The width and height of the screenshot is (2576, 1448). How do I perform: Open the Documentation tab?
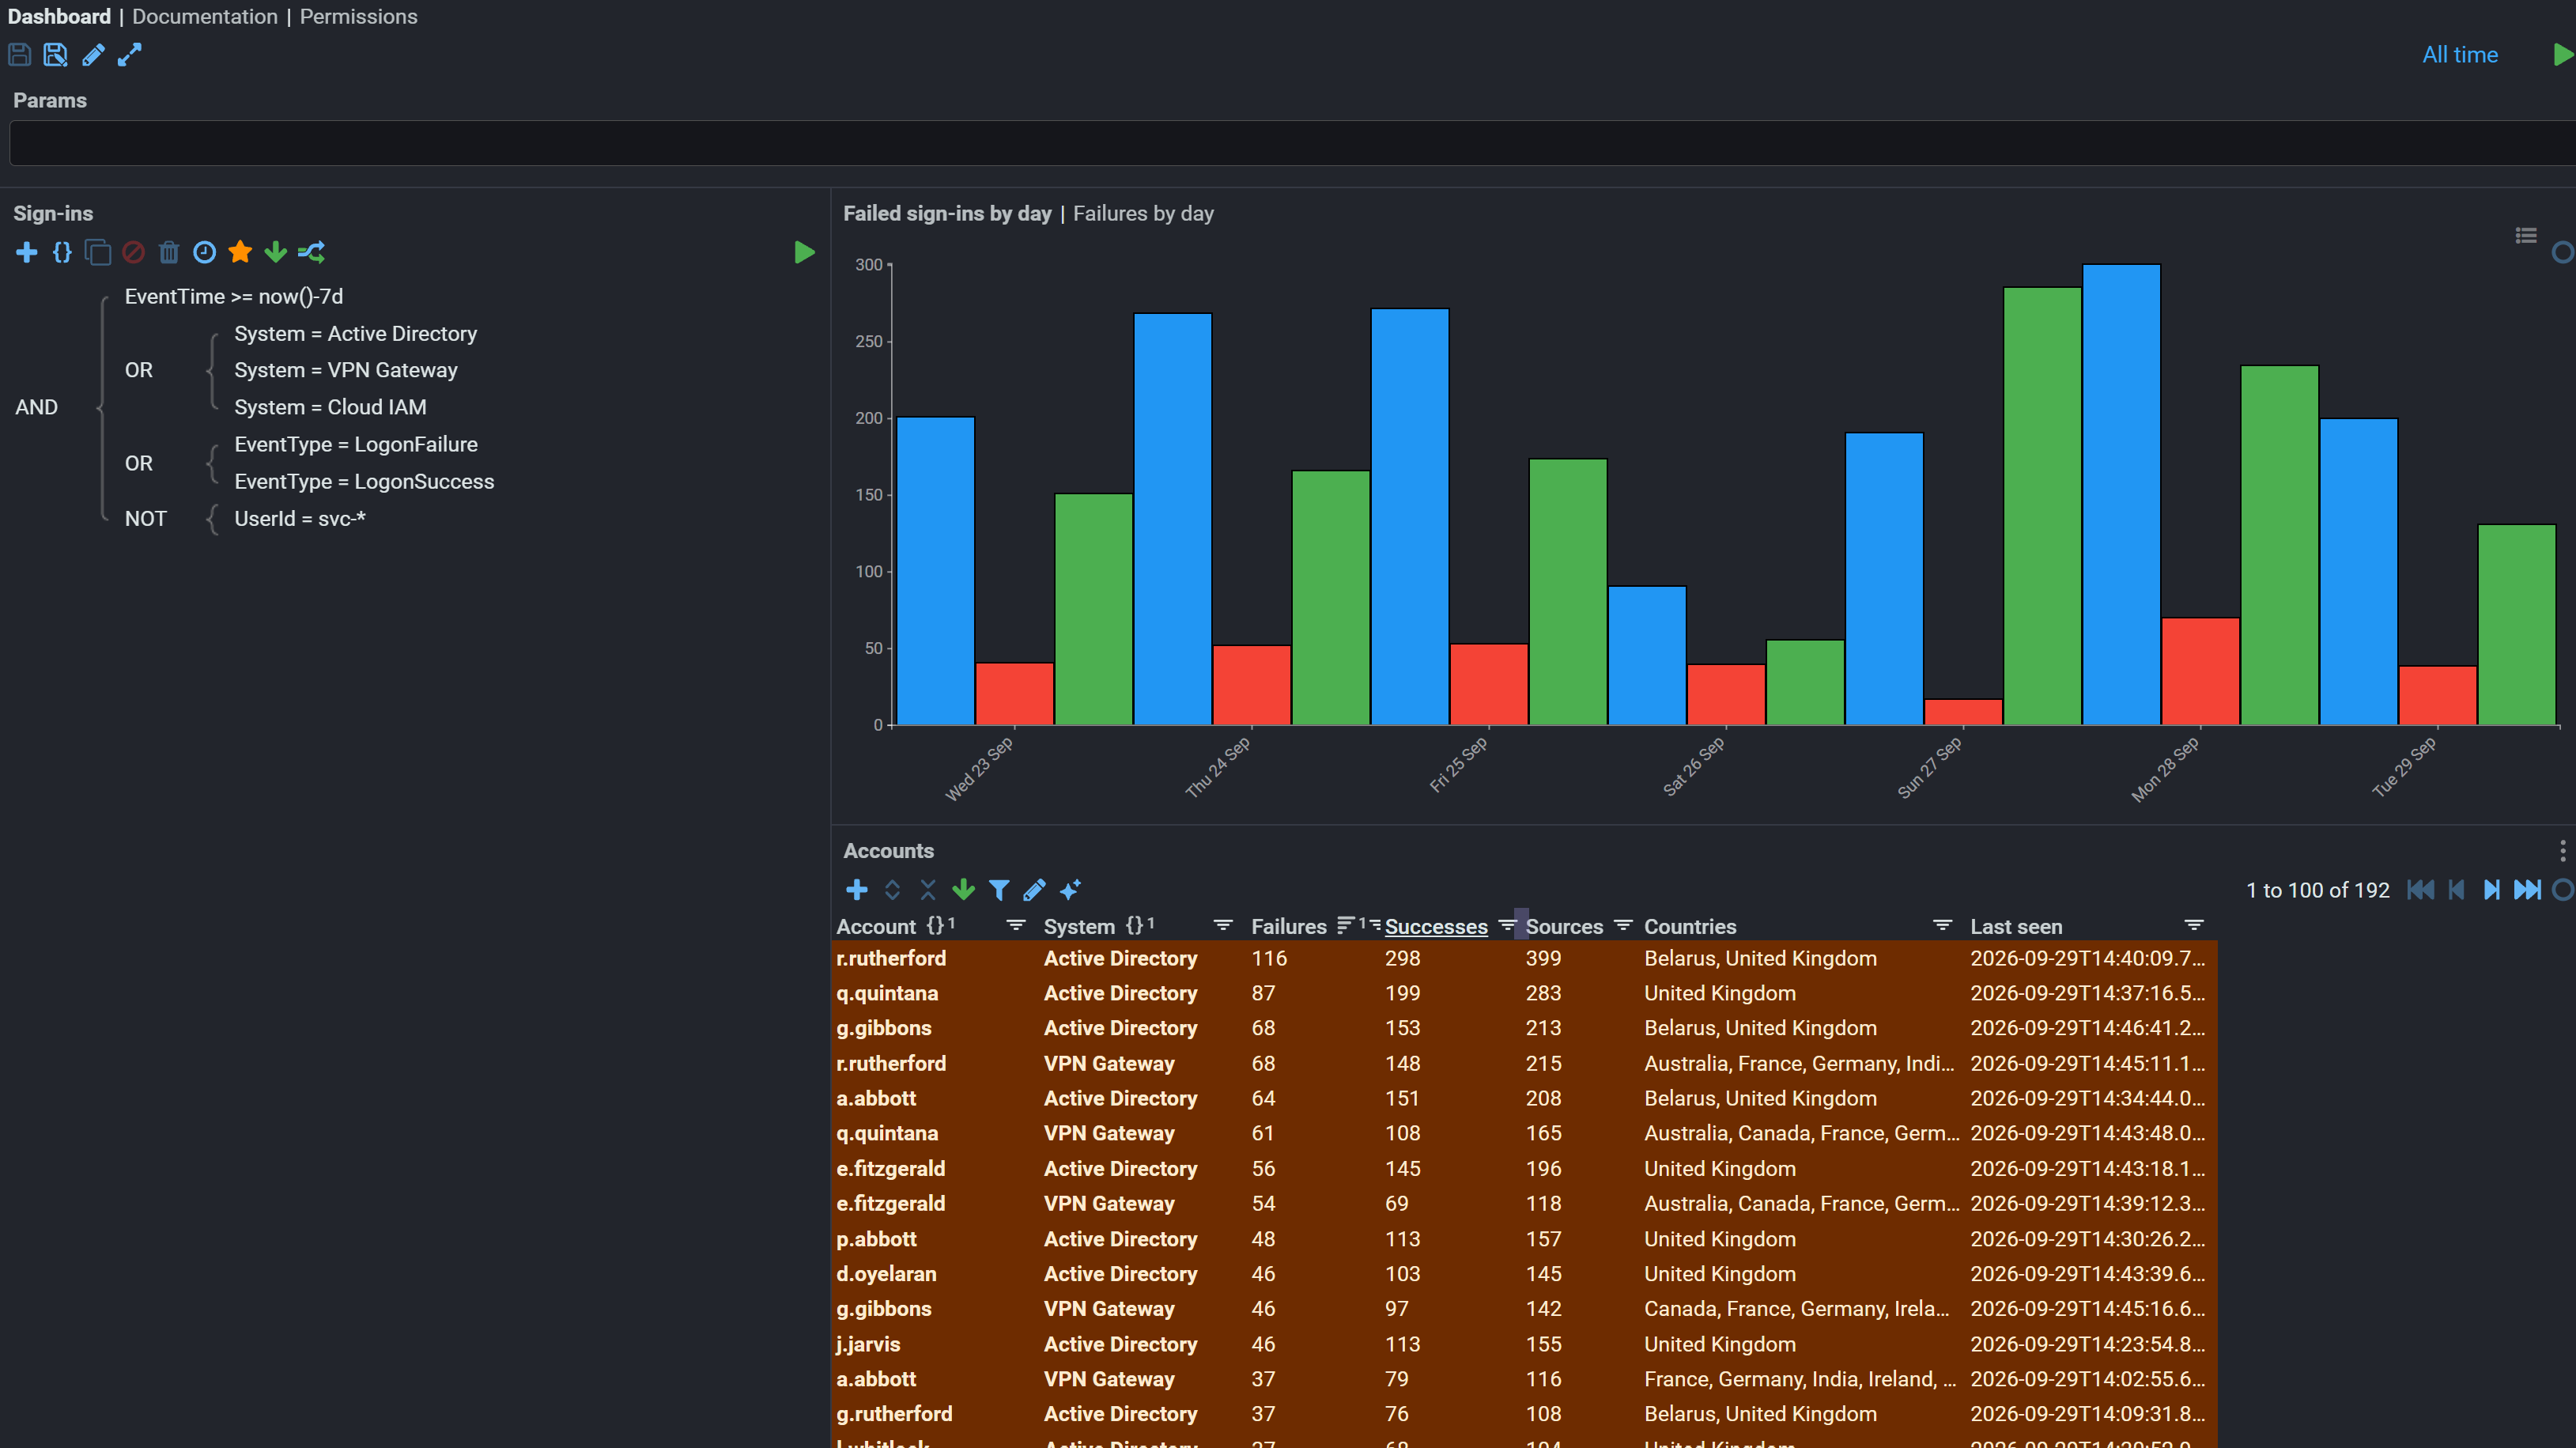coord(205,17)
